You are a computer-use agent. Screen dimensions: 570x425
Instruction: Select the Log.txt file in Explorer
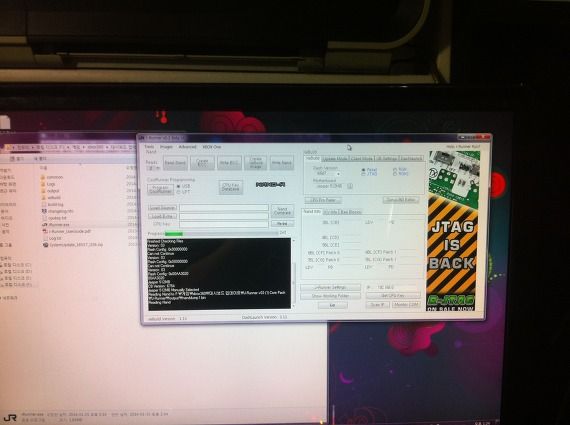point(52,238)
